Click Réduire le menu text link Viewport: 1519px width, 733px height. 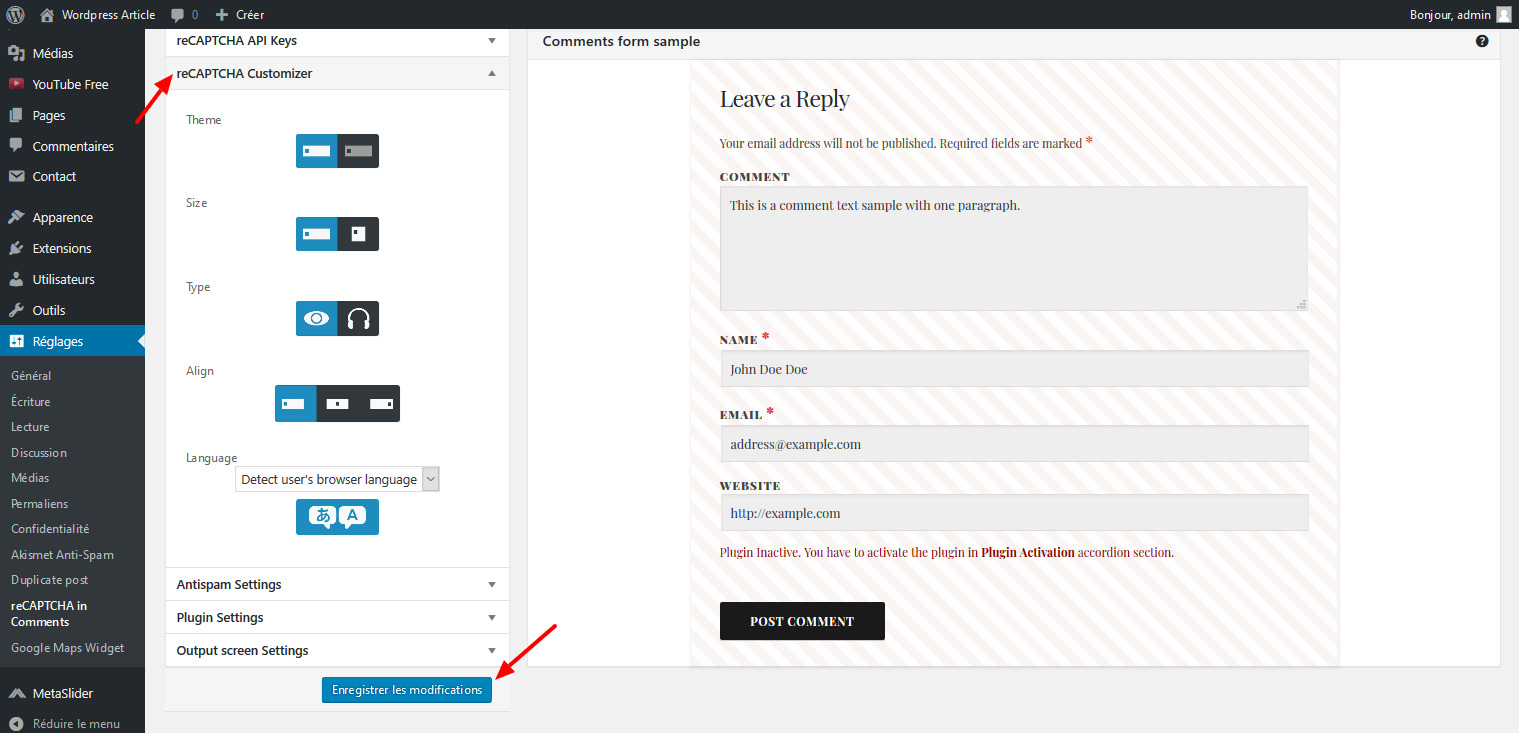(x=76, y=724)
